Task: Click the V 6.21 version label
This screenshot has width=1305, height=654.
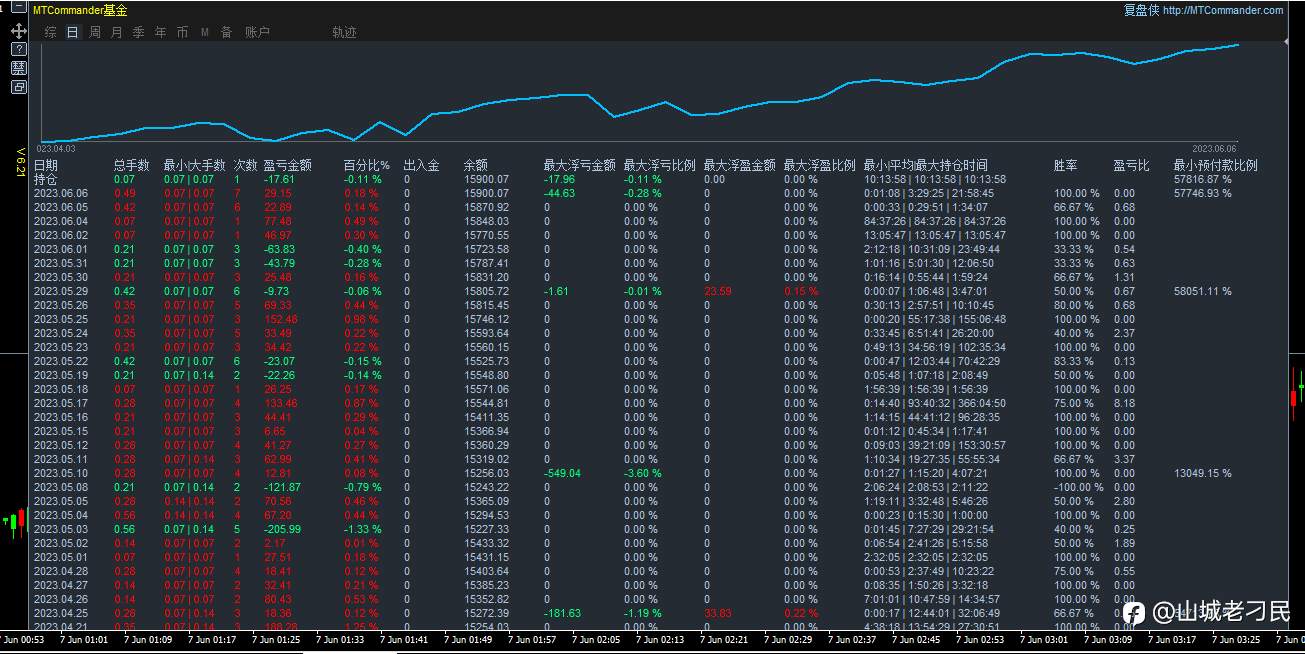Action: coord(19,163)
